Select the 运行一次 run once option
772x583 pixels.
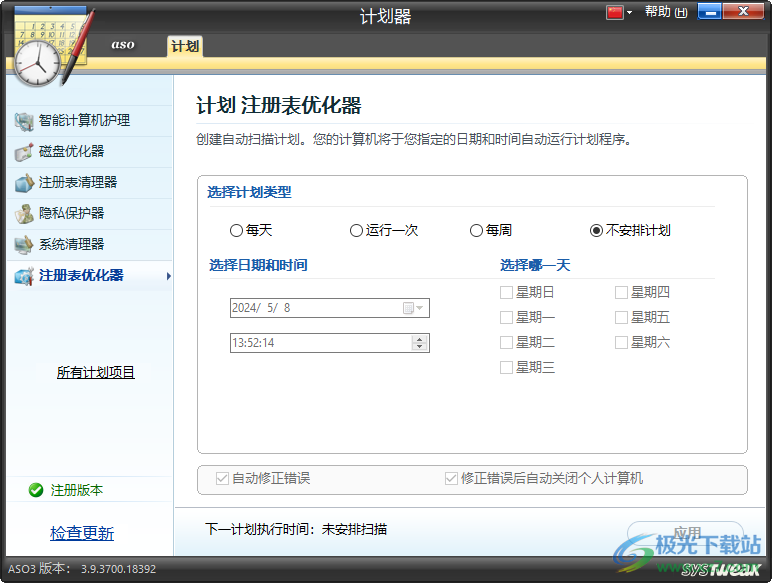point(356,230)
